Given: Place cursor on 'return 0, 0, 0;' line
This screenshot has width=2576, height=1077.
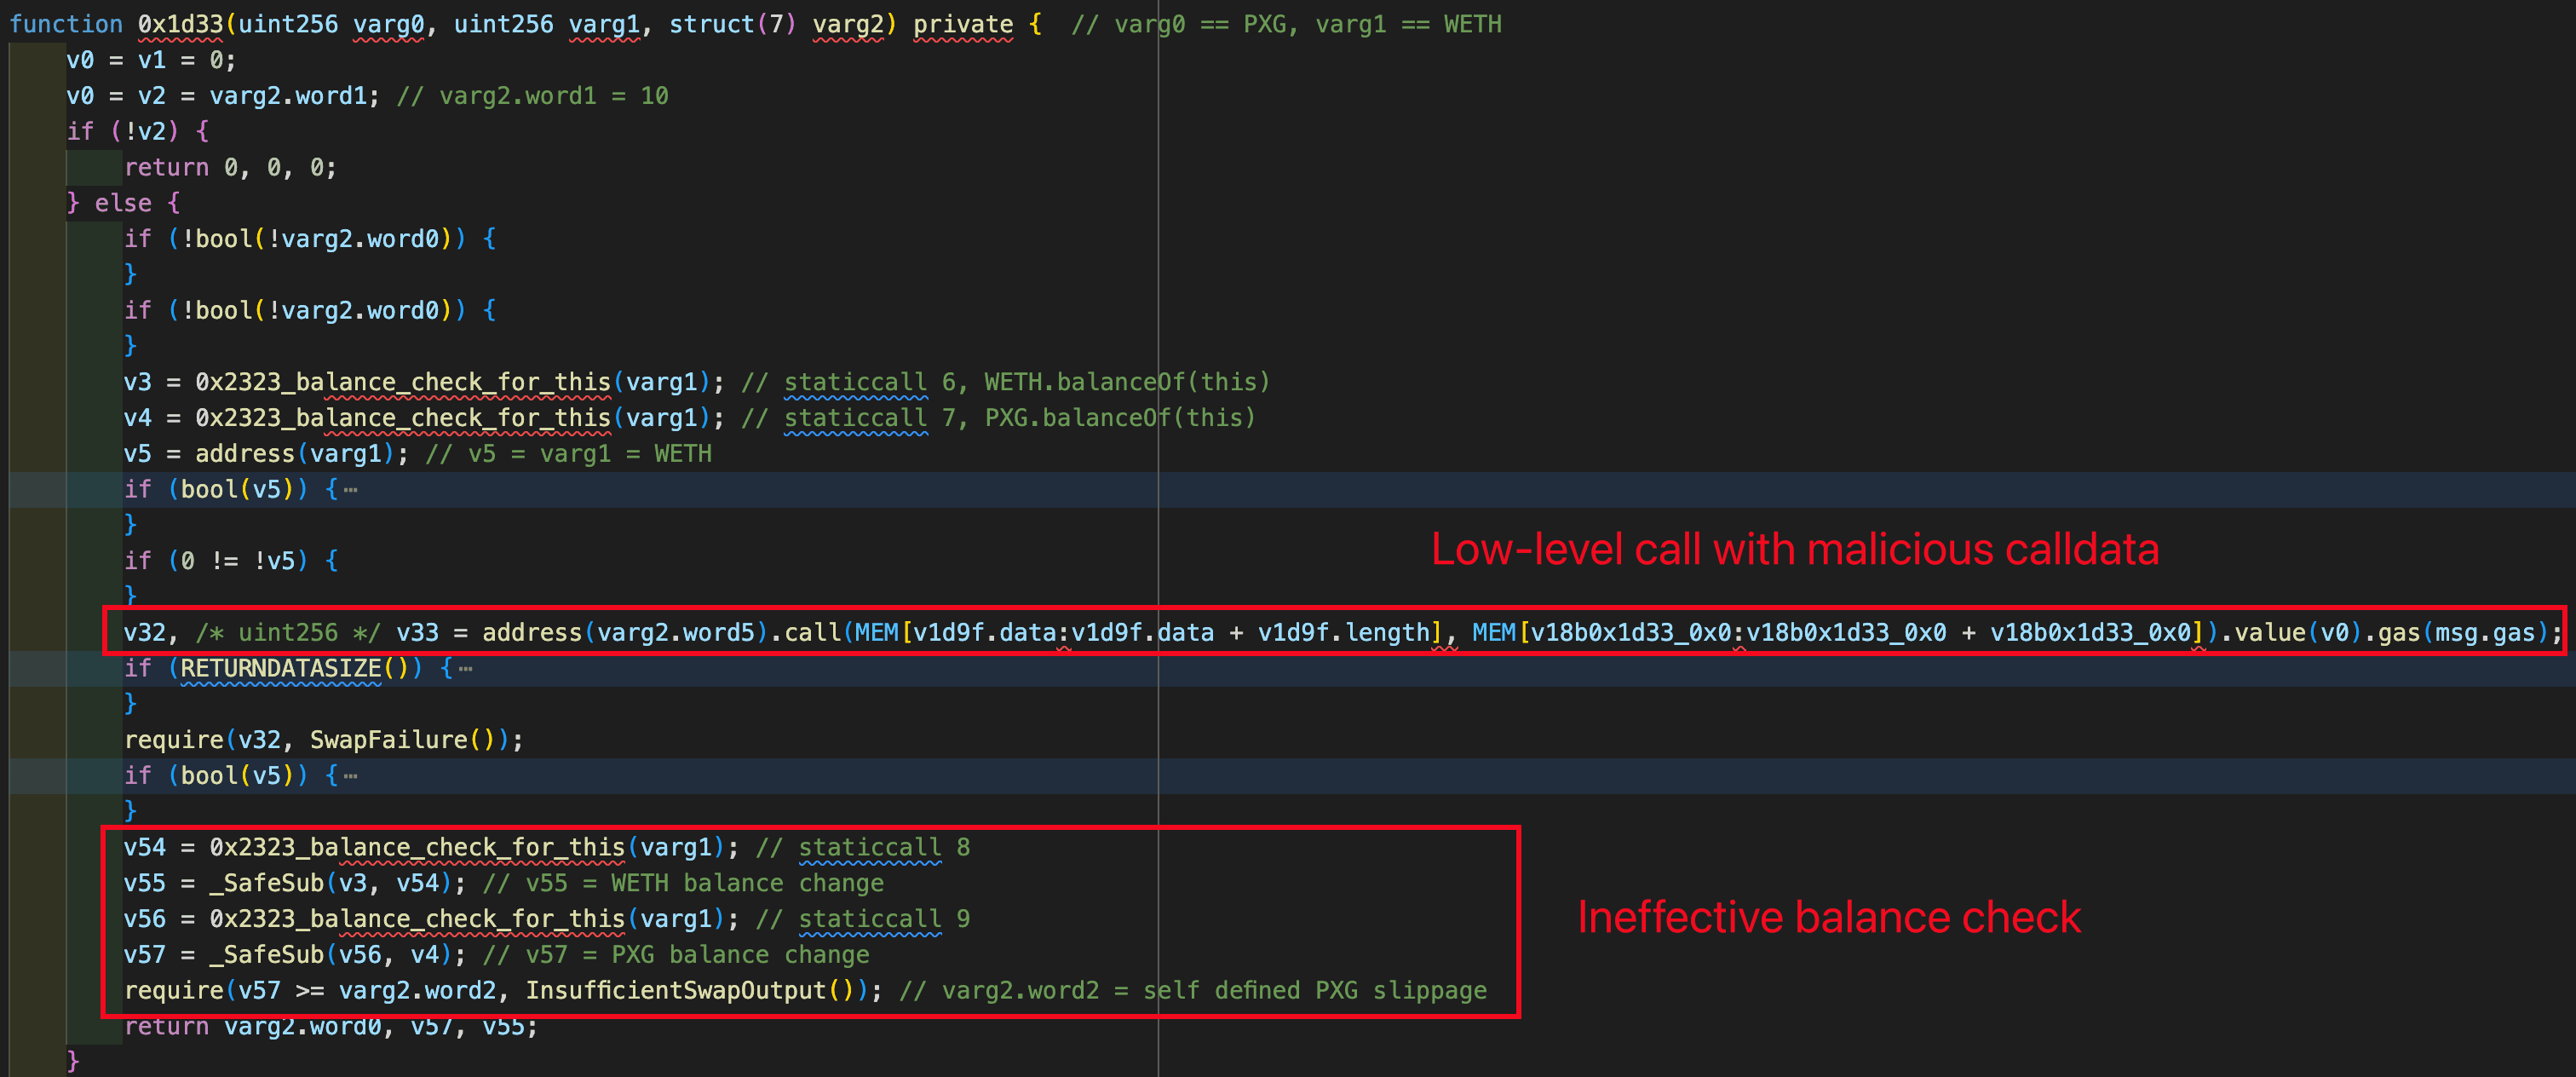Looking at the screenshot, I should [230, 167].
